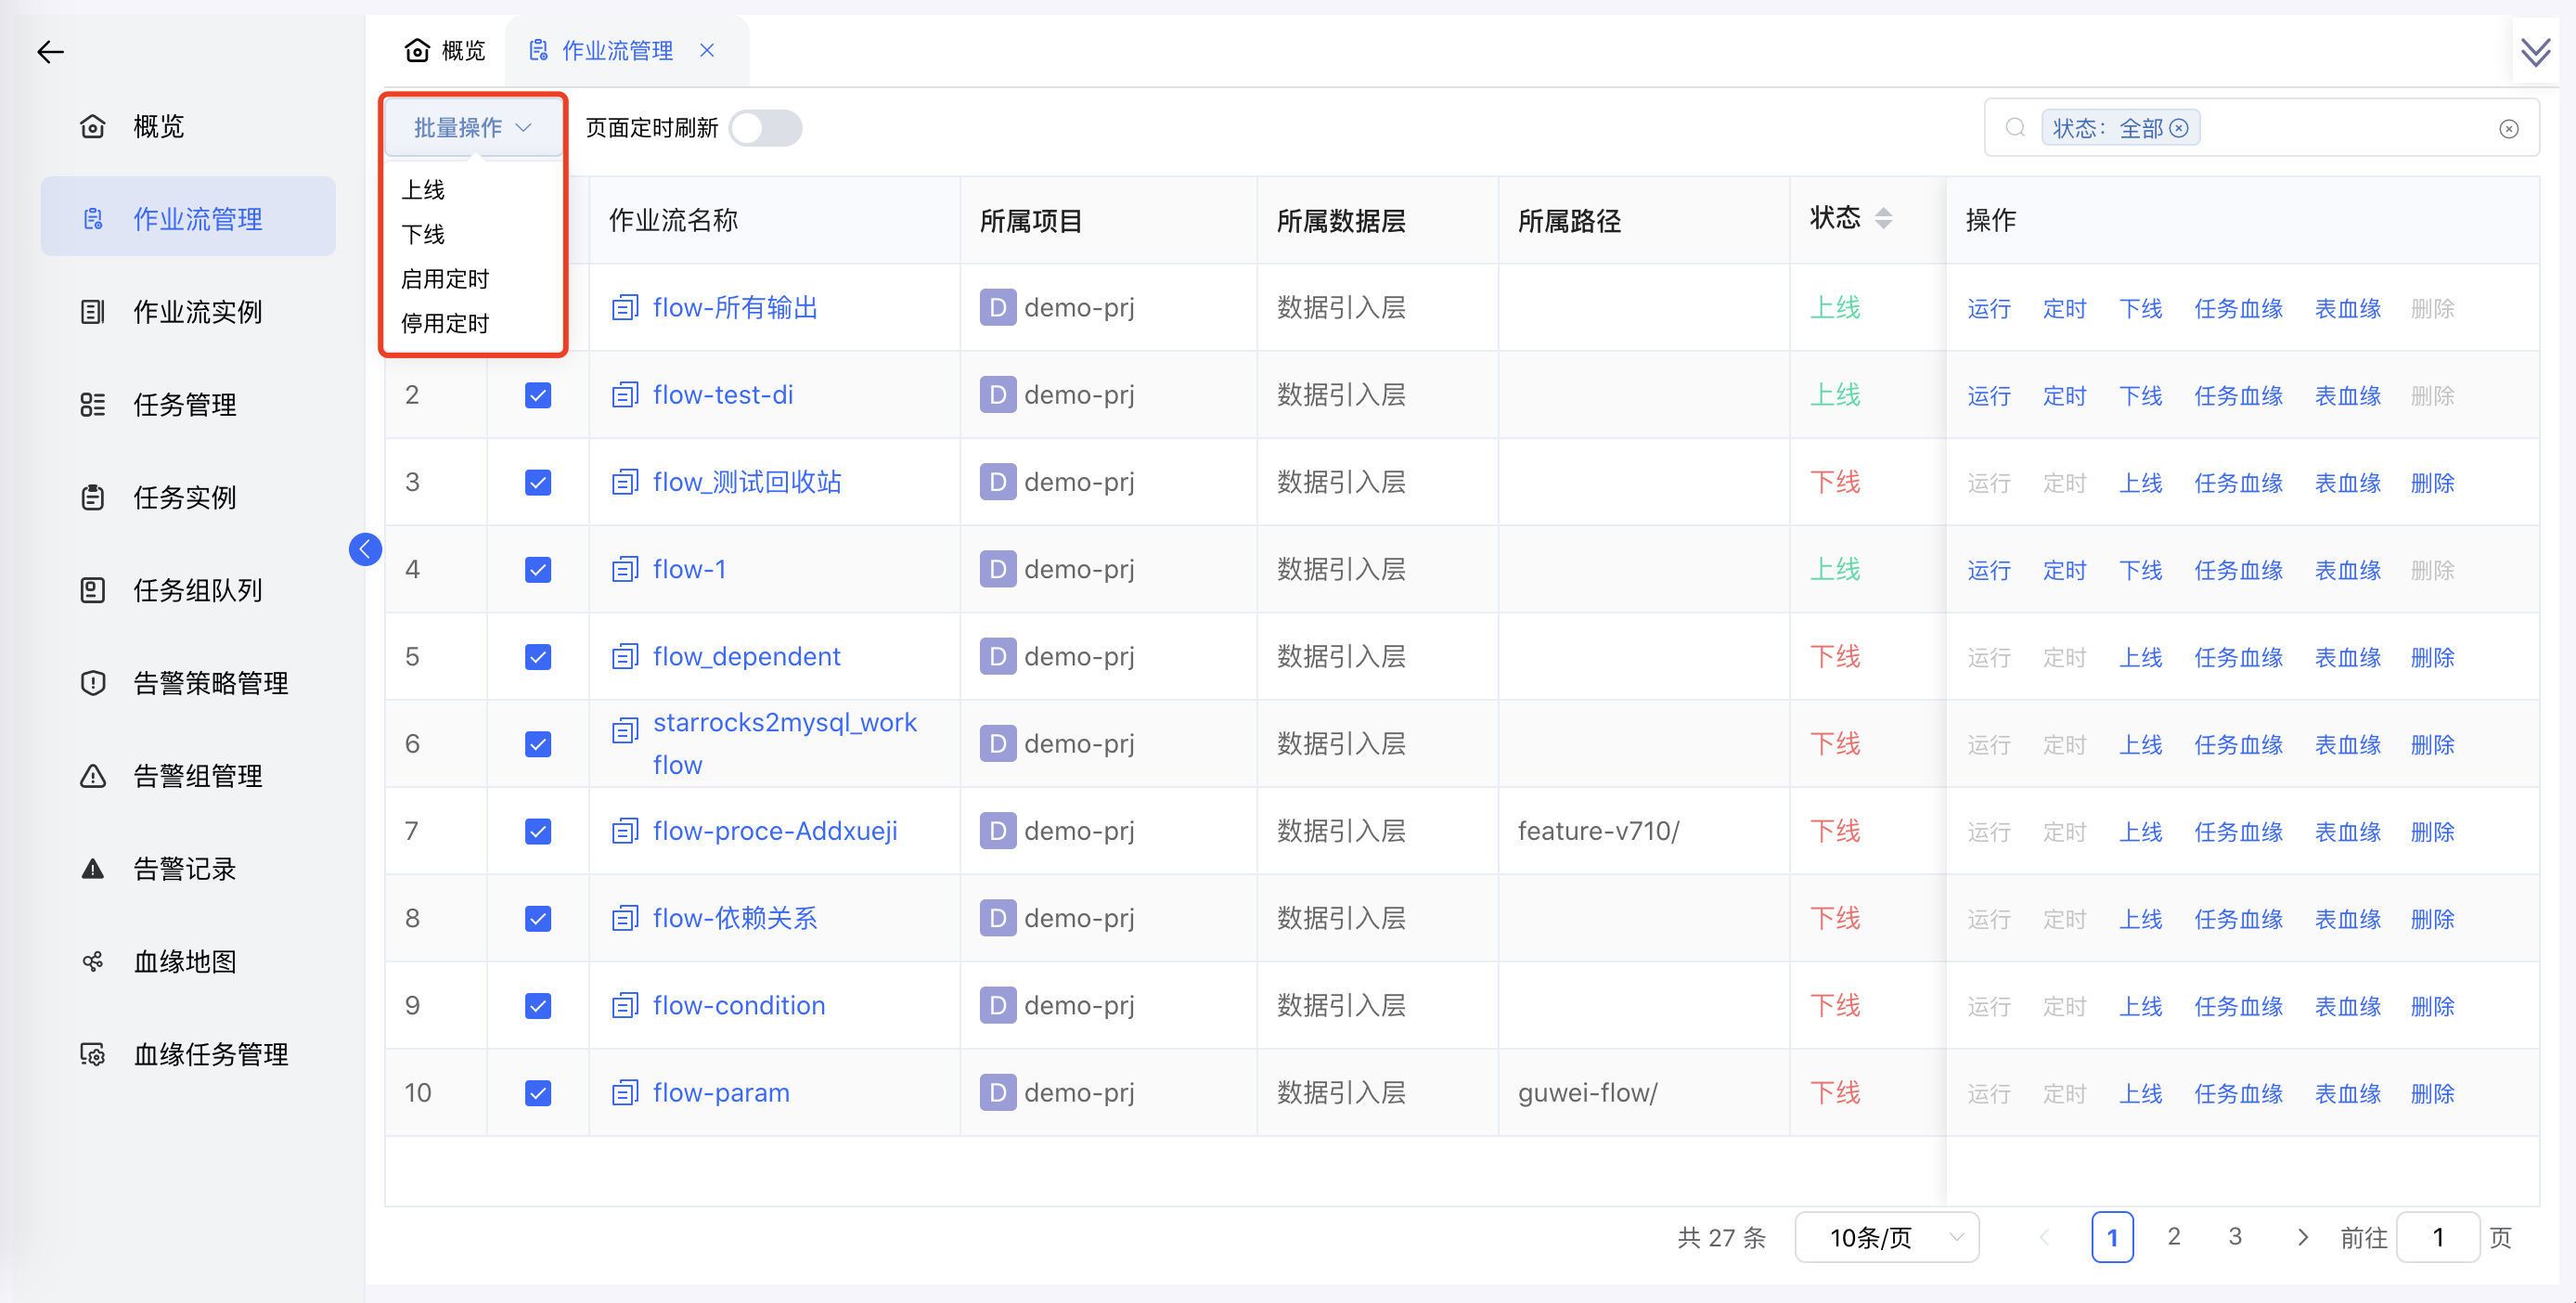Open the flow-condition workflow link

pos(738,1005)
